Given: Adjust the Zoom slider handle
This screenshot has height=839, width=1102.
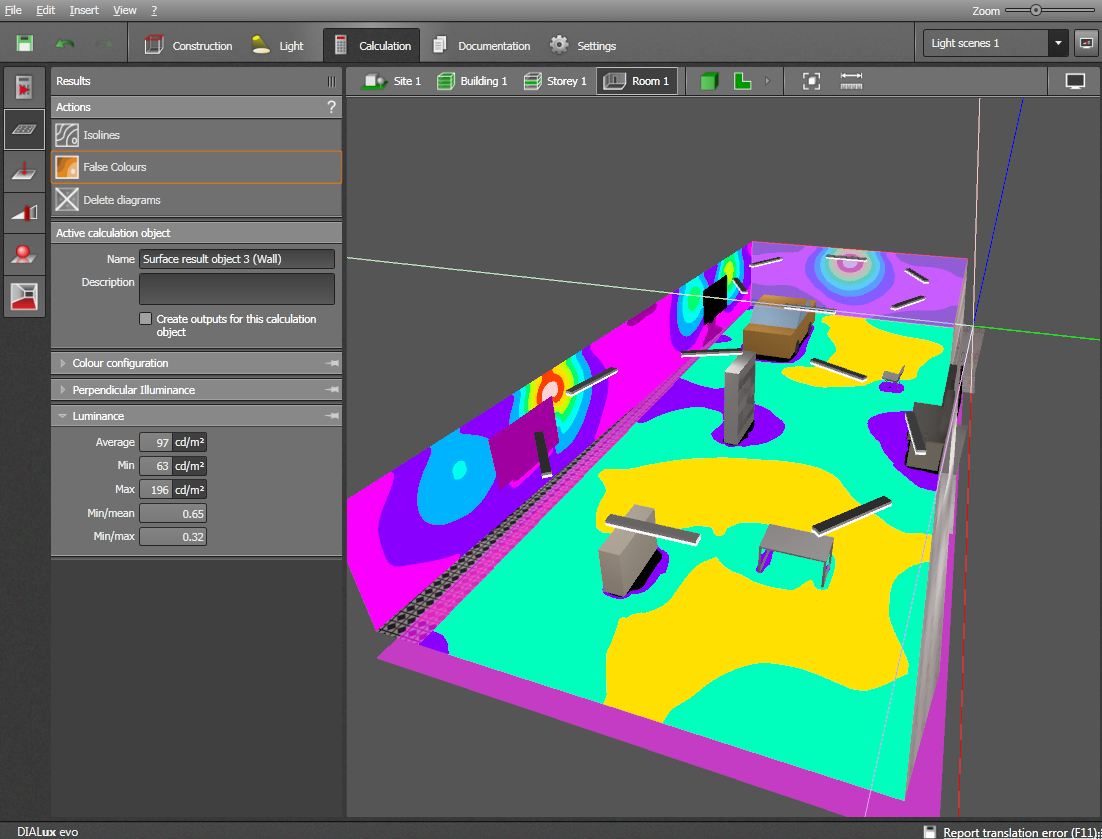Looking at the screenshot, I should [x=1036, y=11].
